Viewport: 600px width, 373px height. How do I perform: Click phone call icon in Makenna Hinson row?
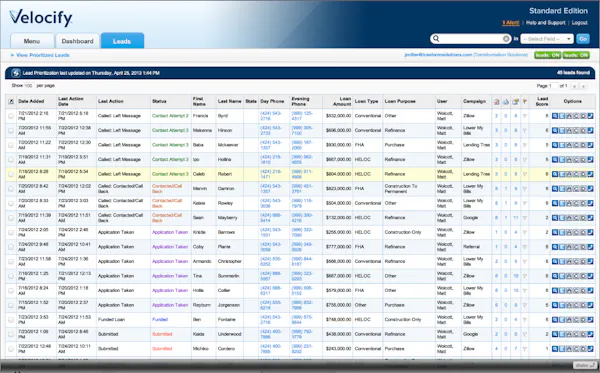pyautogui.click(x=590, y=130)
